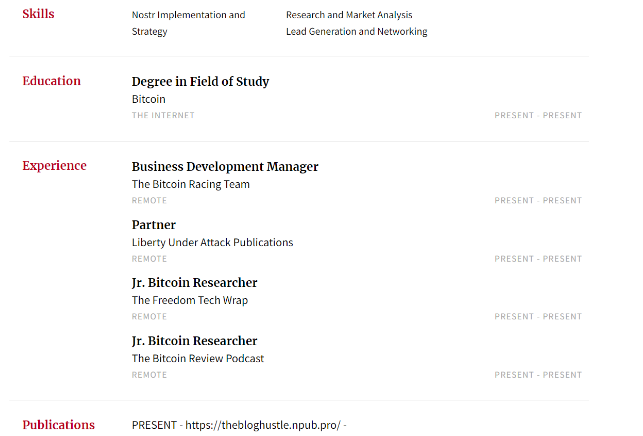This screenshot has height=436, width=643.
Task: Select the Experience section heading
Action: pos(54,166)
